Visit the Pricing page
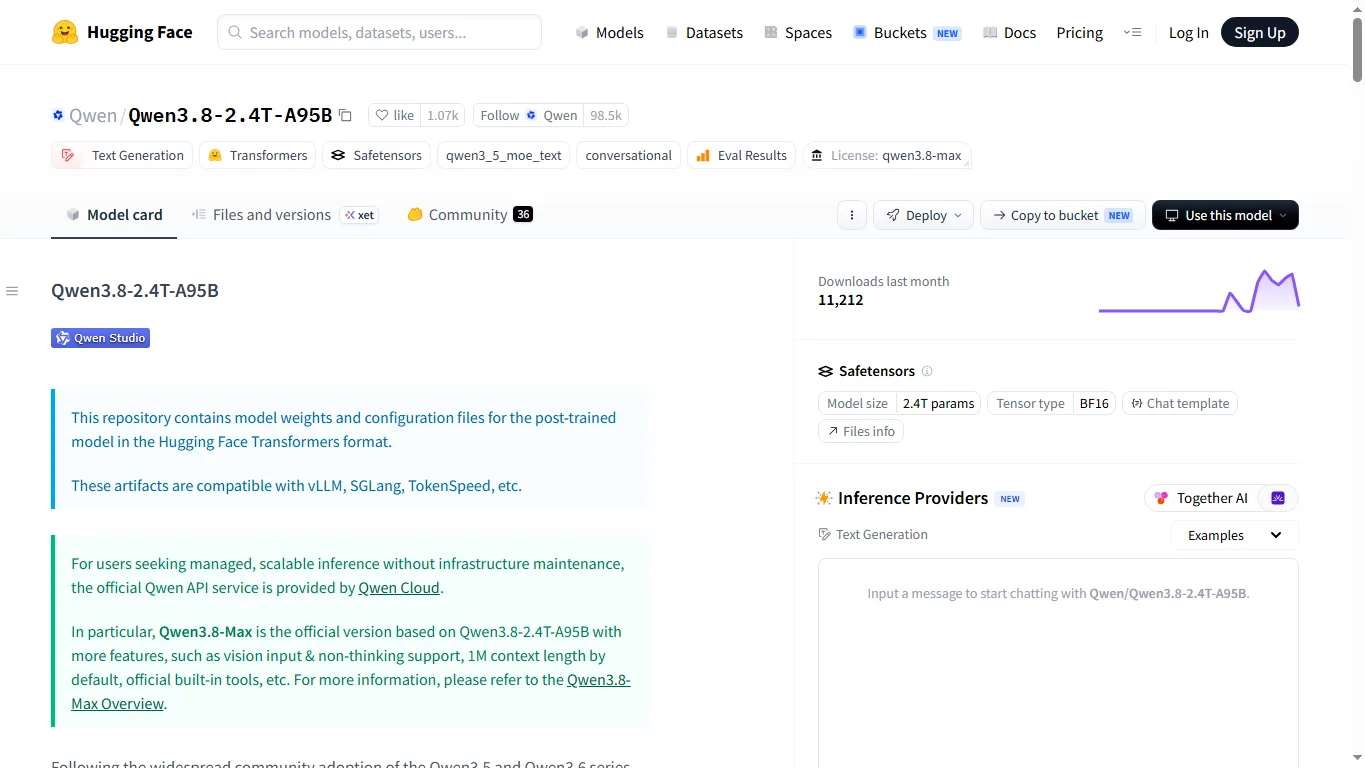1365x768 pixels. pyautogui.click(x=1079, y=32)
